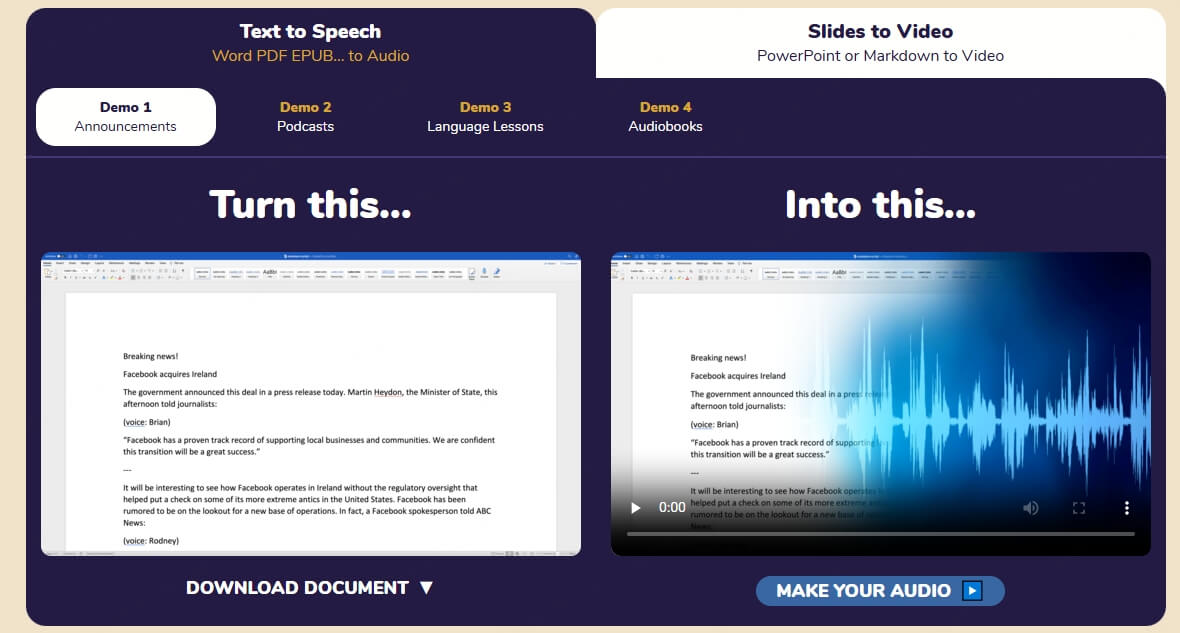Play the demo audio video
The height and width of the screenshot is (633, 1180).
pyautogui.click(x=636, y=508)
